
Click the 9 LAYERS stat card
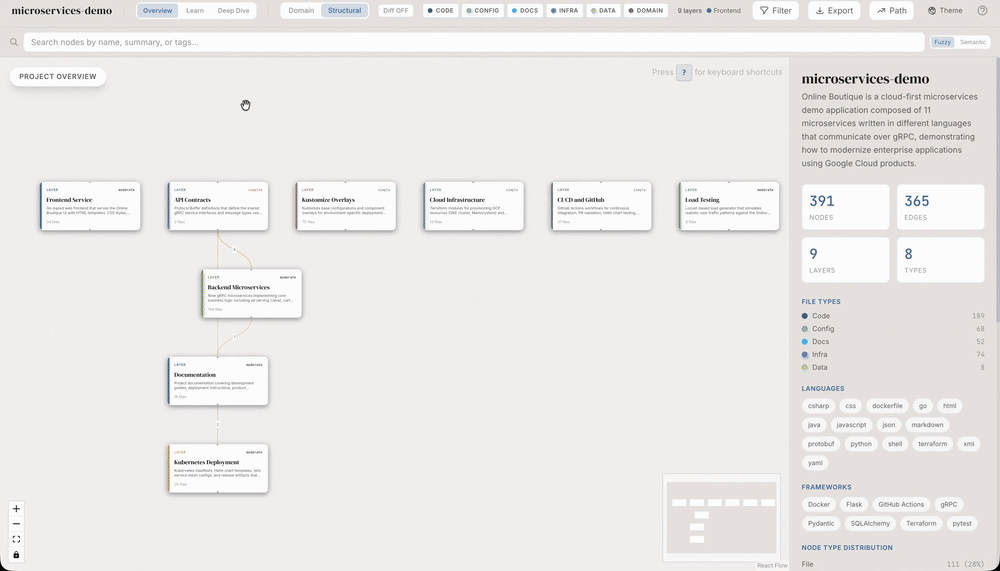point(845,260)
